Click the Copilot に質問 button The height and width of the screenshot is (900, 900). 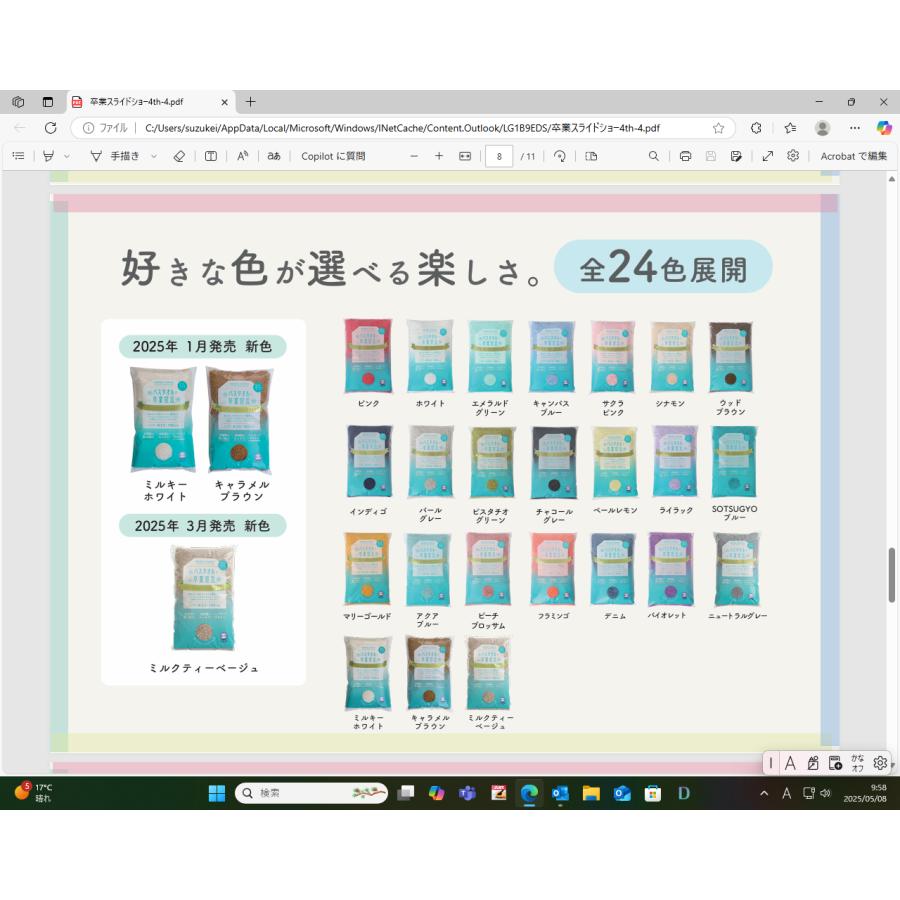click(333, 156)
